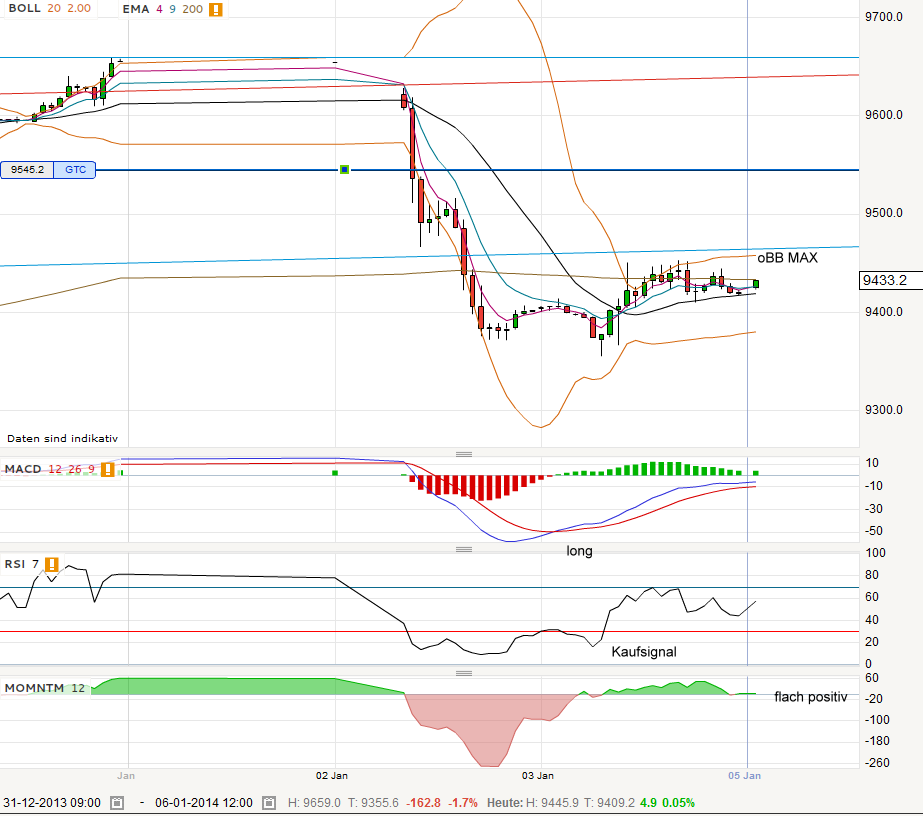The height and width of the screenshot is (816, 923).
Task: Click the 02 Jan axis label
Action: pyautogui.click(x=331, y=775)
